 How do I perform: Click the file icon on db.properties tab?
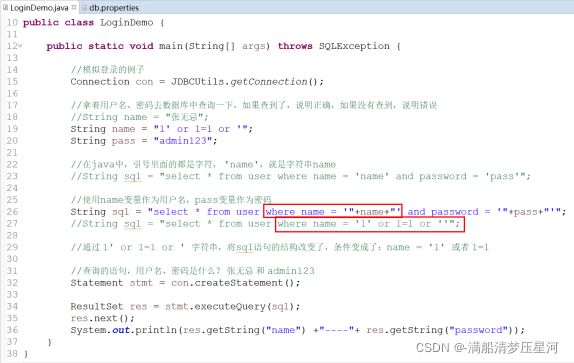pyautogui.click(x=85, y=7)
